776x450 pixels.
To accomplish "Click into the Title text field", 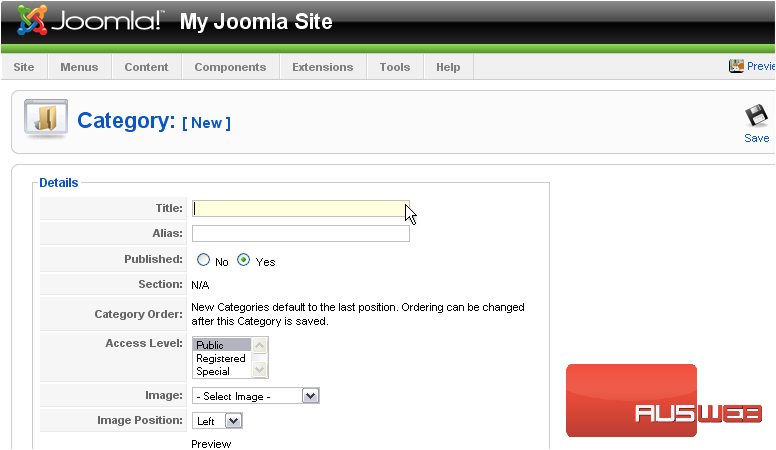I will [x=298, y=208].
